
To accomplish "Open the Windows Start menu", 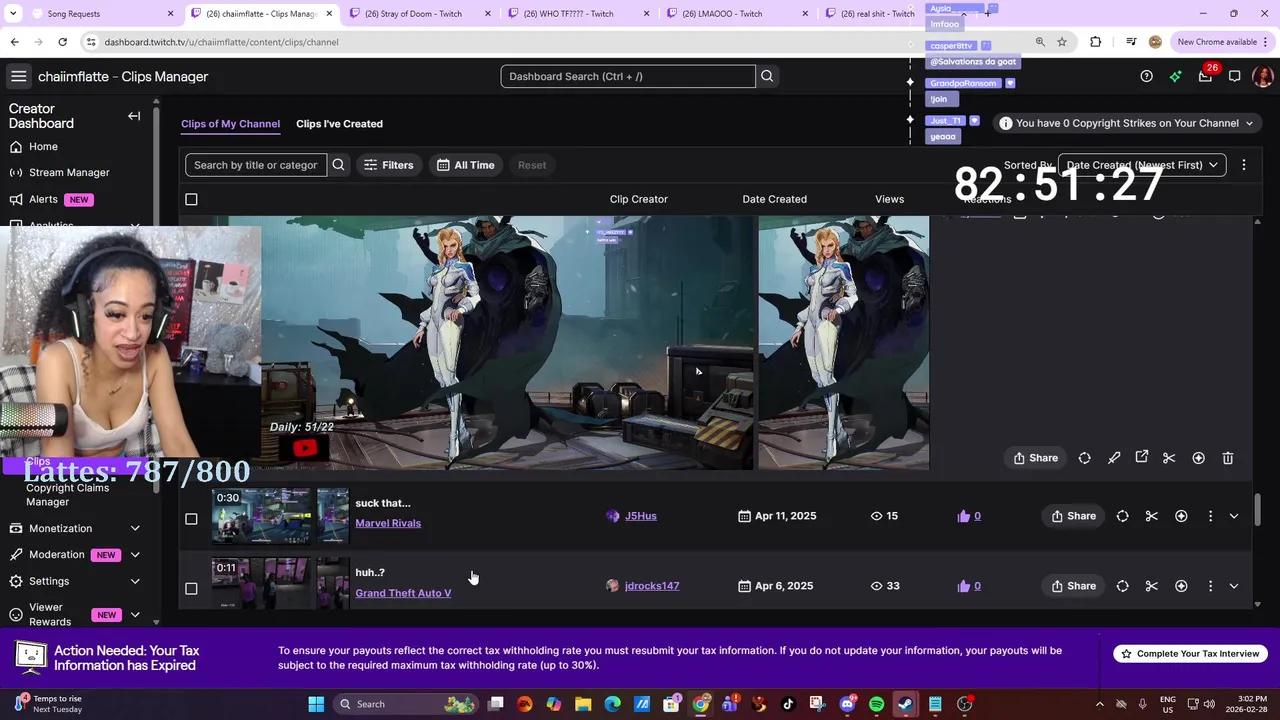I will (316, 704).
